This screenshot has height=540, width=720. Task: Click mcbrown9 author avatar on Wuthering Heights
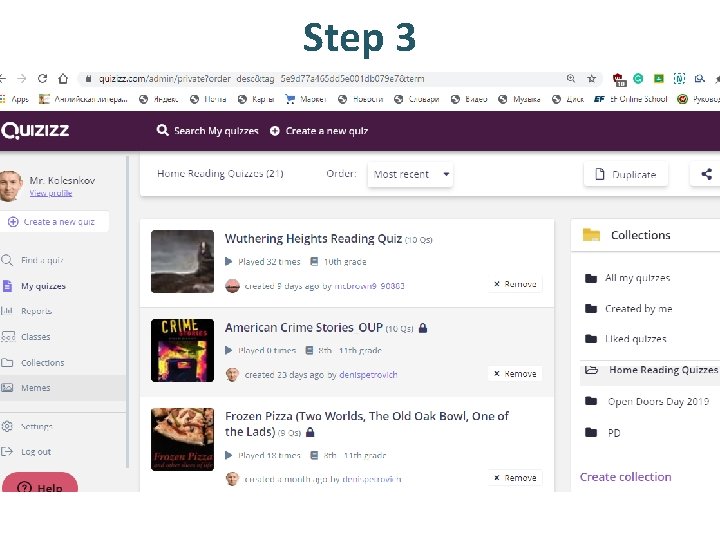click(x=232, y=286)
